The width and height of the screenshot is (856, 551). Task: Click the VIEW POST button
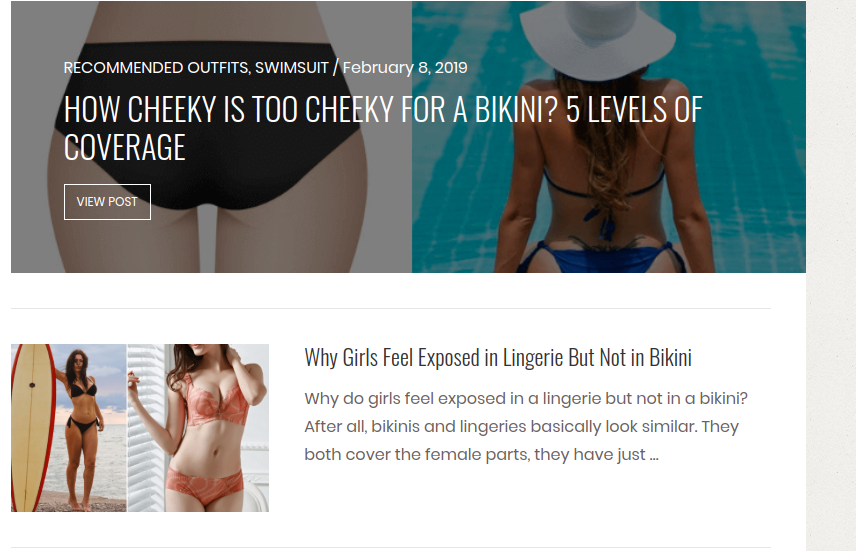[107, 202]
